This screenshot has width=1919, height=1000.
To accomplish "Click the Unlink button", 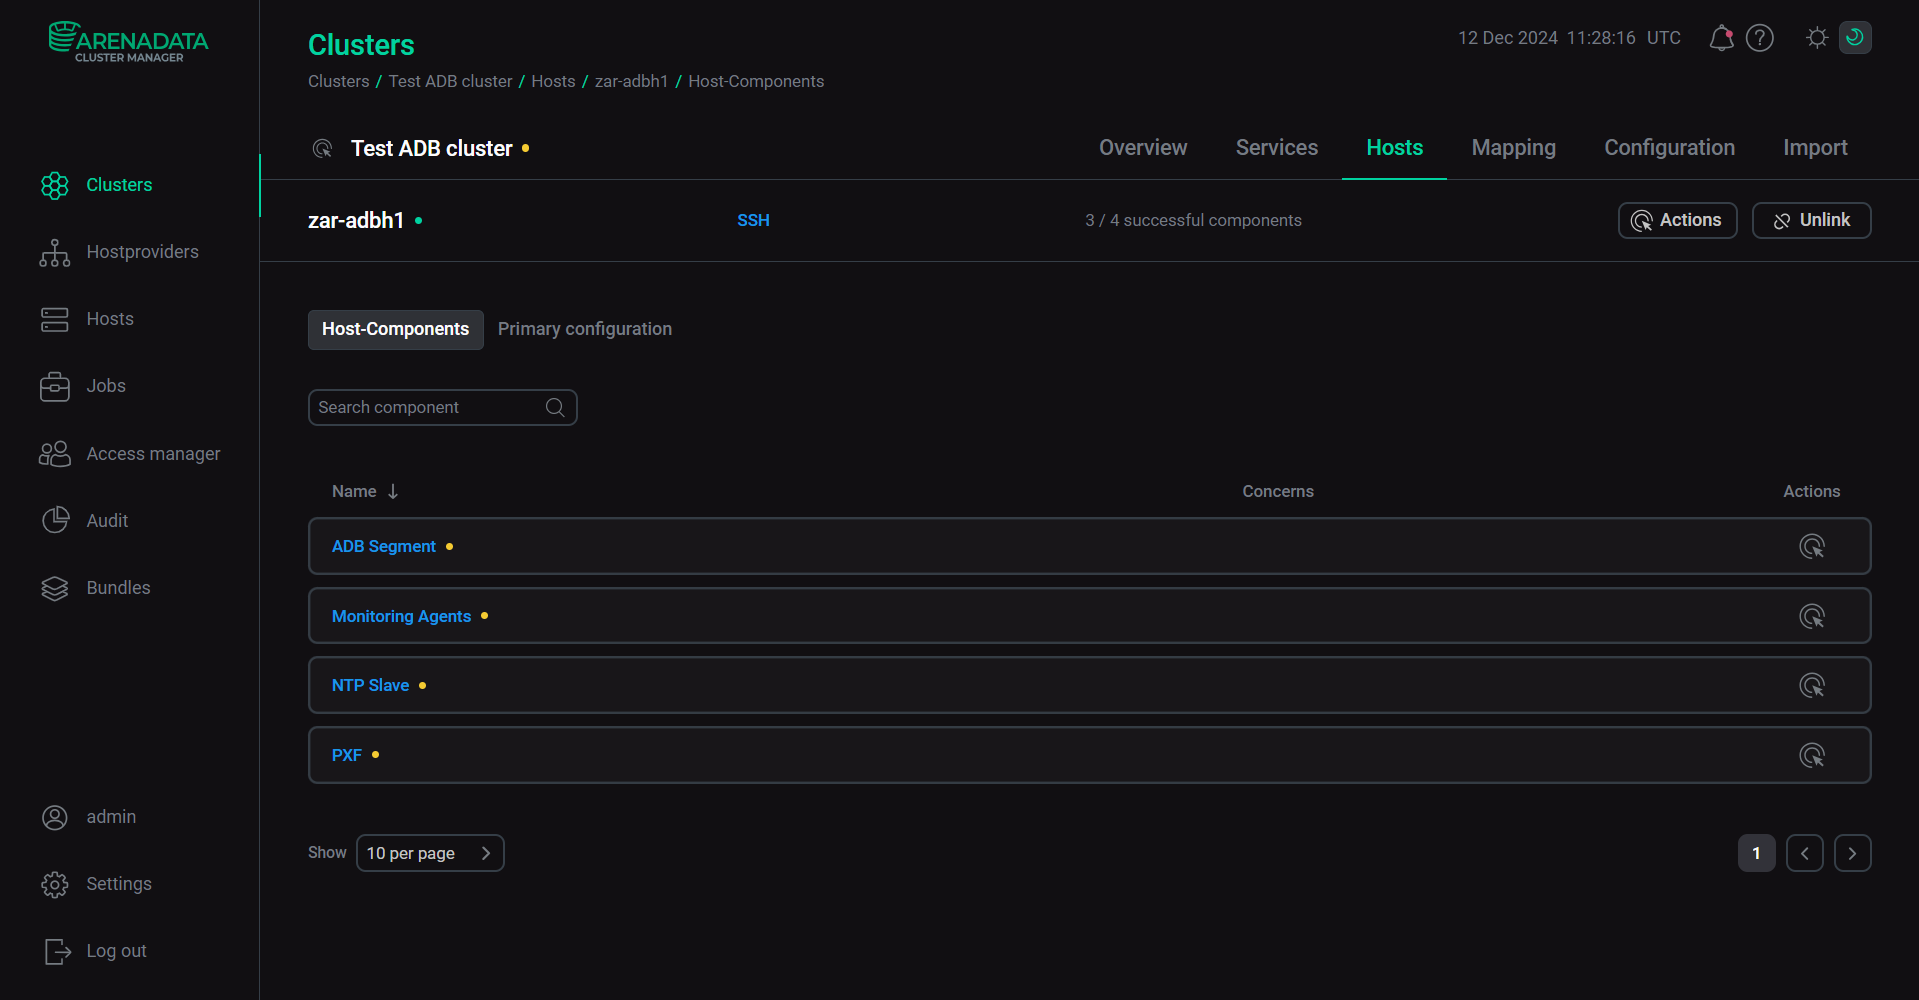I will tap(1812, 220).
